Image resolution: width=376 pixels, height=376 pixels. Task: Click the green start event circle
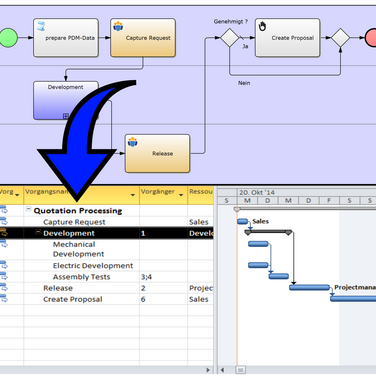click(8, 38)
